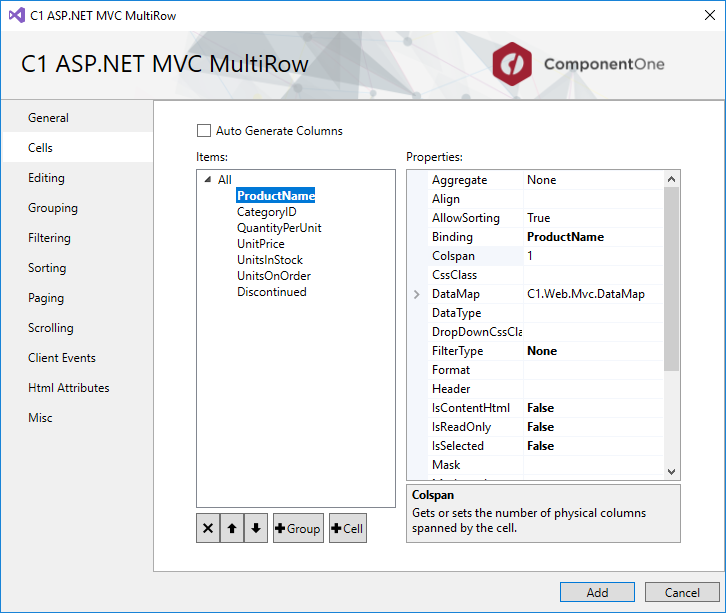
Task: Select the All root node
Action: point(225,179)
